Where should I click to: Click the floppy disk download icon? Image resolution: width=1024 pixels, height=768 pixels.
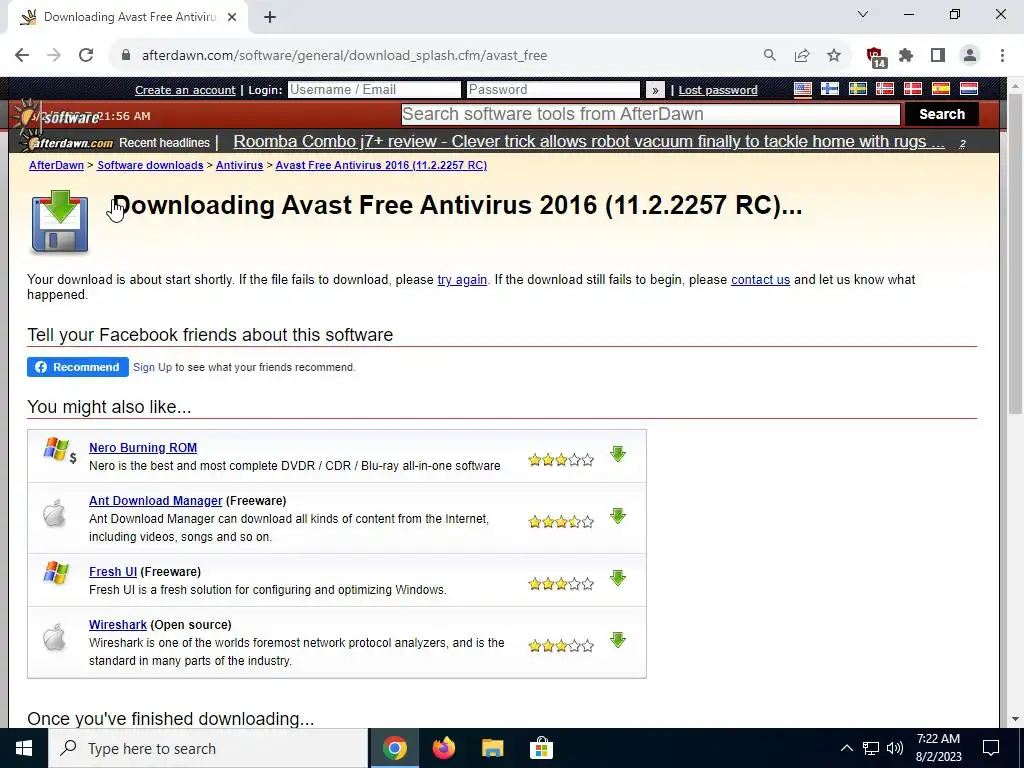click(x=59, y=221)
